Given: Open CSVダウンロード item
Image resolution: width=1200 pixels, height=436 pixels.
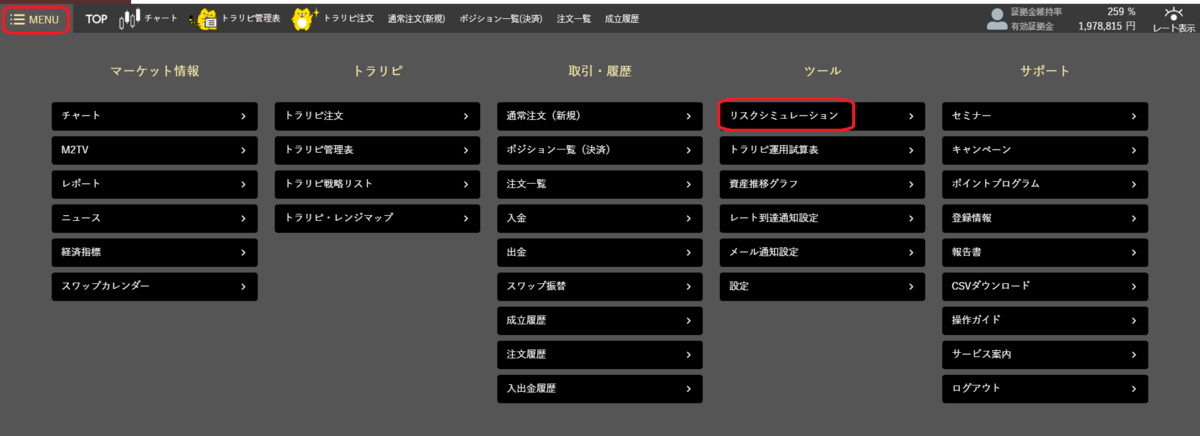Looking at the screenshot, I should point(1045,286).
